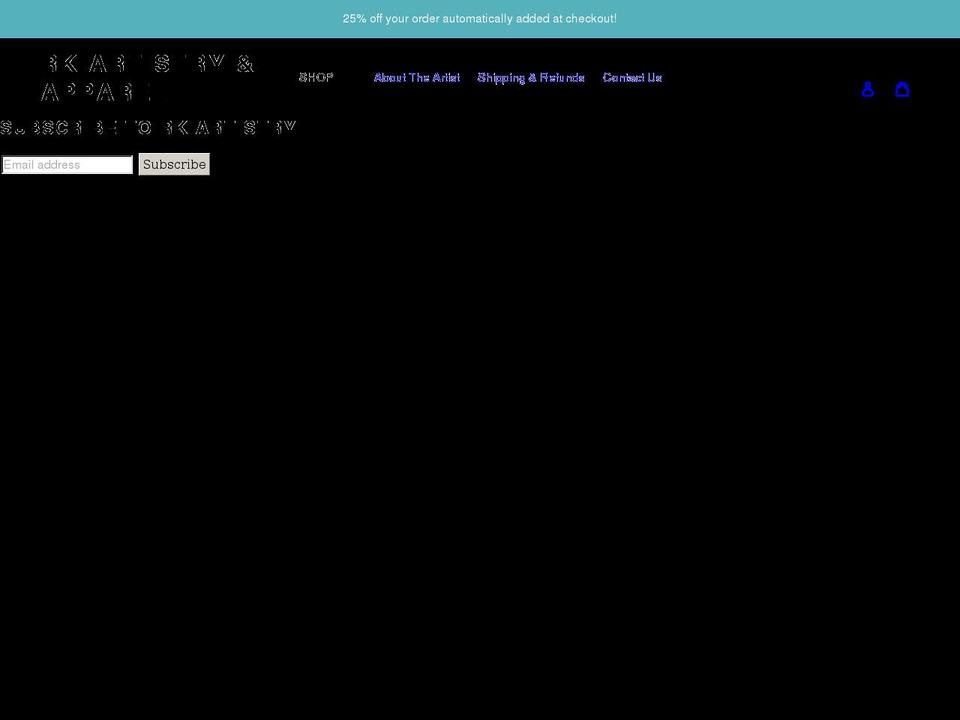
Task: Click the BK Artistry & Apparel logo
Action: (x=148, y=76)
